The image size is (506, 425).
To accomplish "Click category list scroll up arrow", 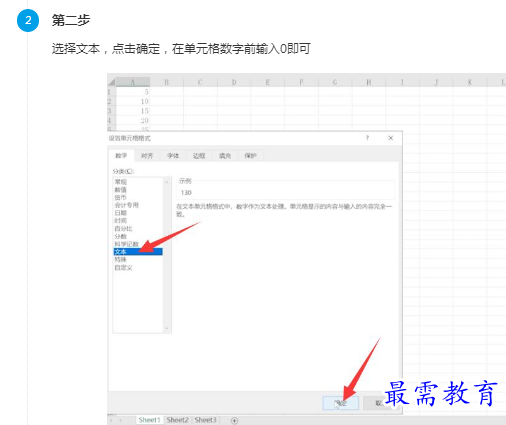I will (x=167, y=182).
